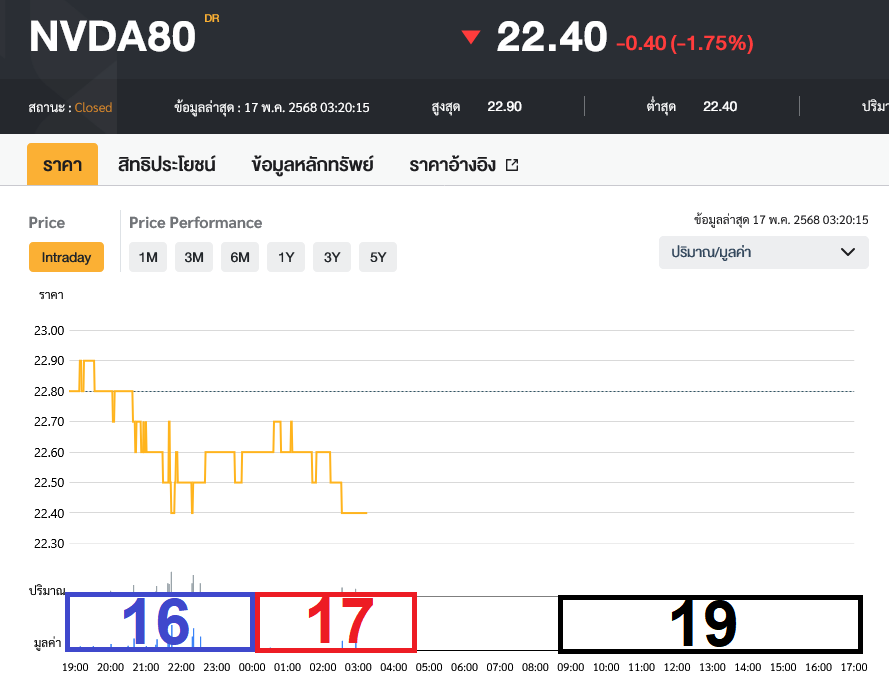
Task: Click the NVDA80 symbol title
Action: tap(113, 37)
